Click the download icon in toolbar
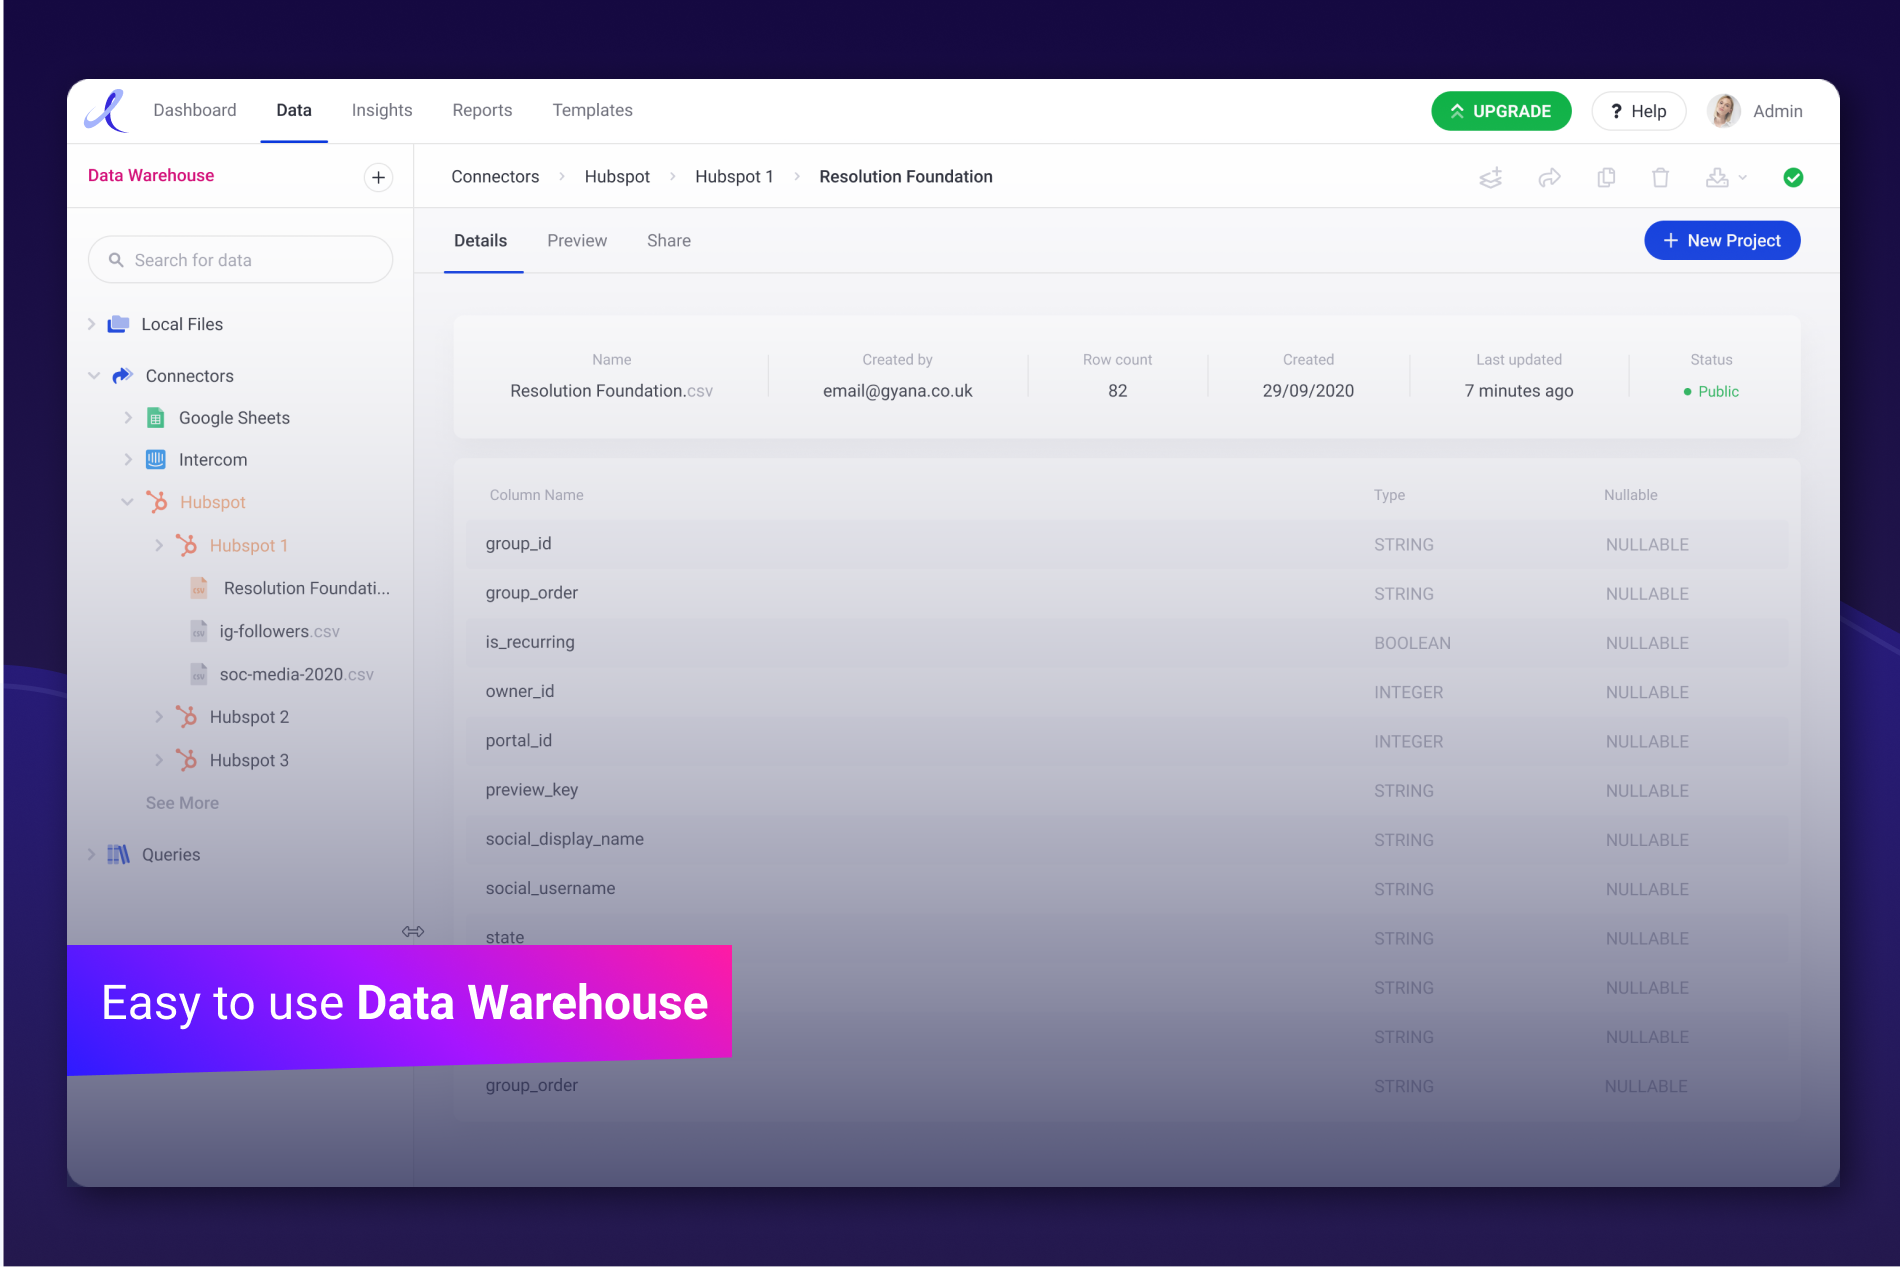Viewport: 1900px width, 1267px height. pyautogui.click(x=1717, y=177)
